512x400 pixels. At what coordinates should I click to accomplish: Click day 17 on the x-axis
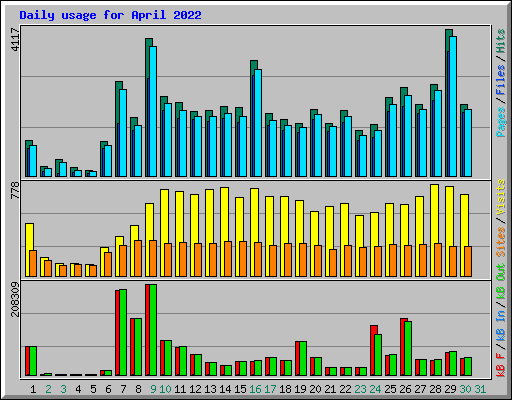(x=270, y=389)
